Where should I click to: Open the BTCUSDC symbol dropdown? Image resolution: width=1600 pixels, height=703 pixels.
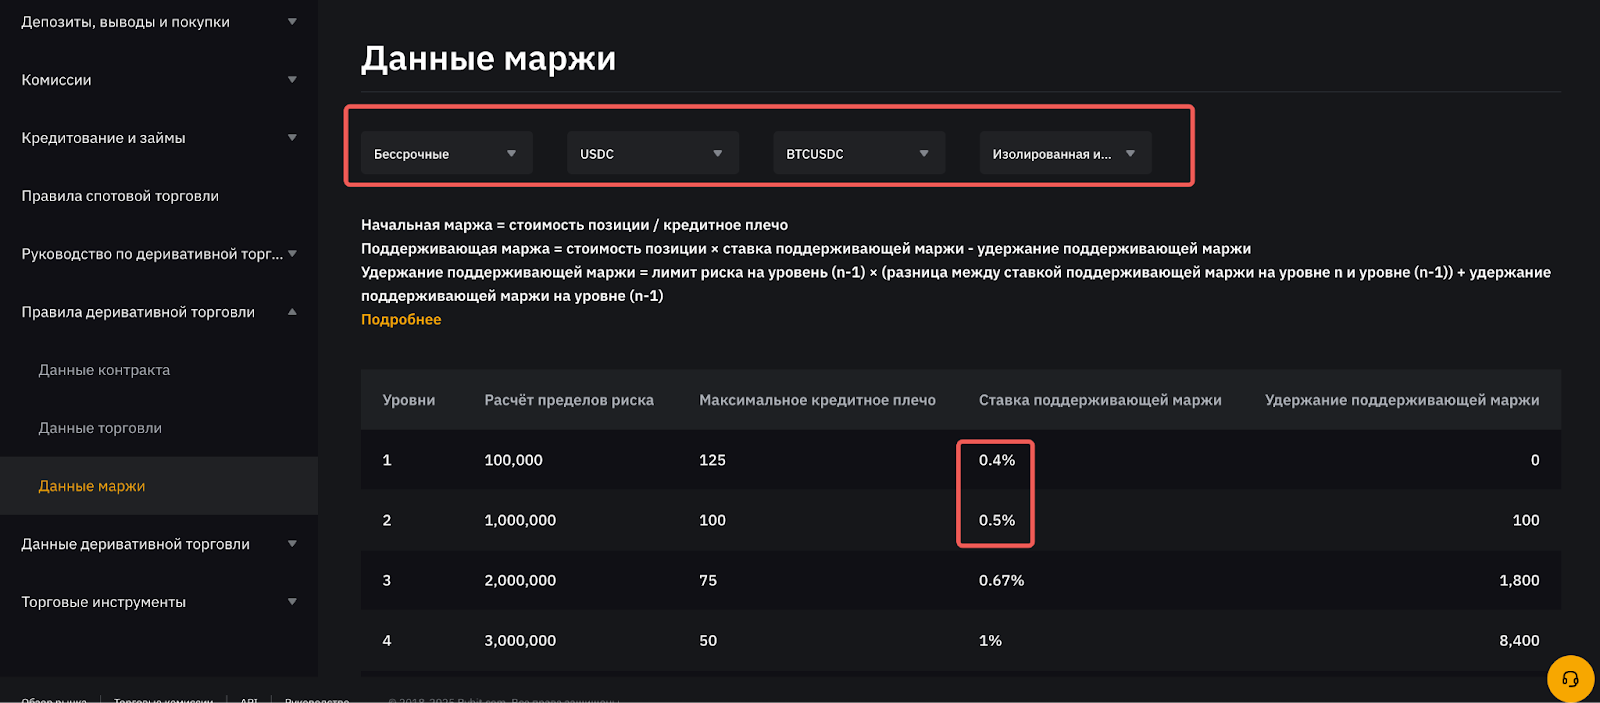coord(858,154)
